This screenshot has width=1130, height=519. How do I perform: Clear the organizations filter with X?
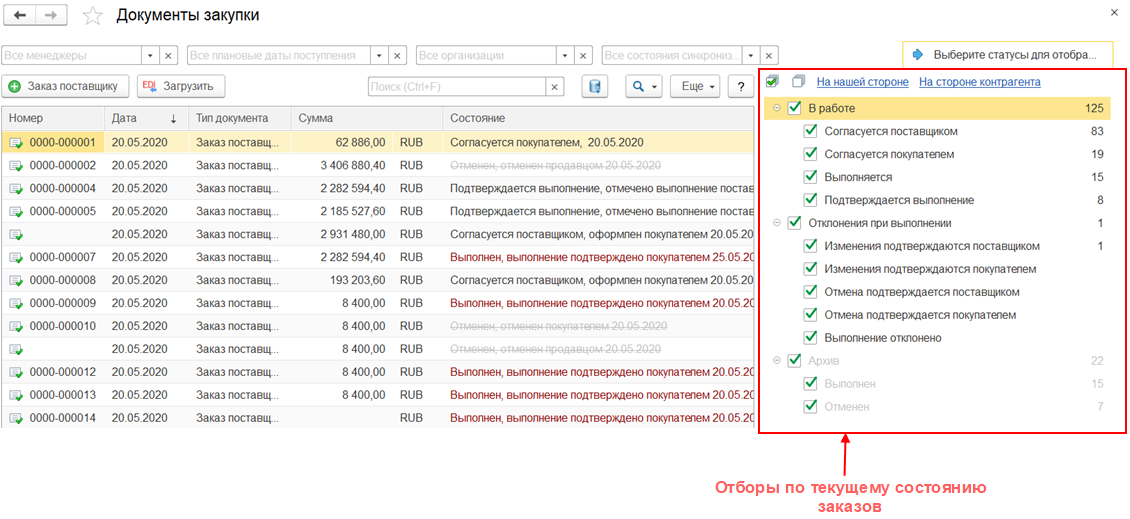click(584, 56)
